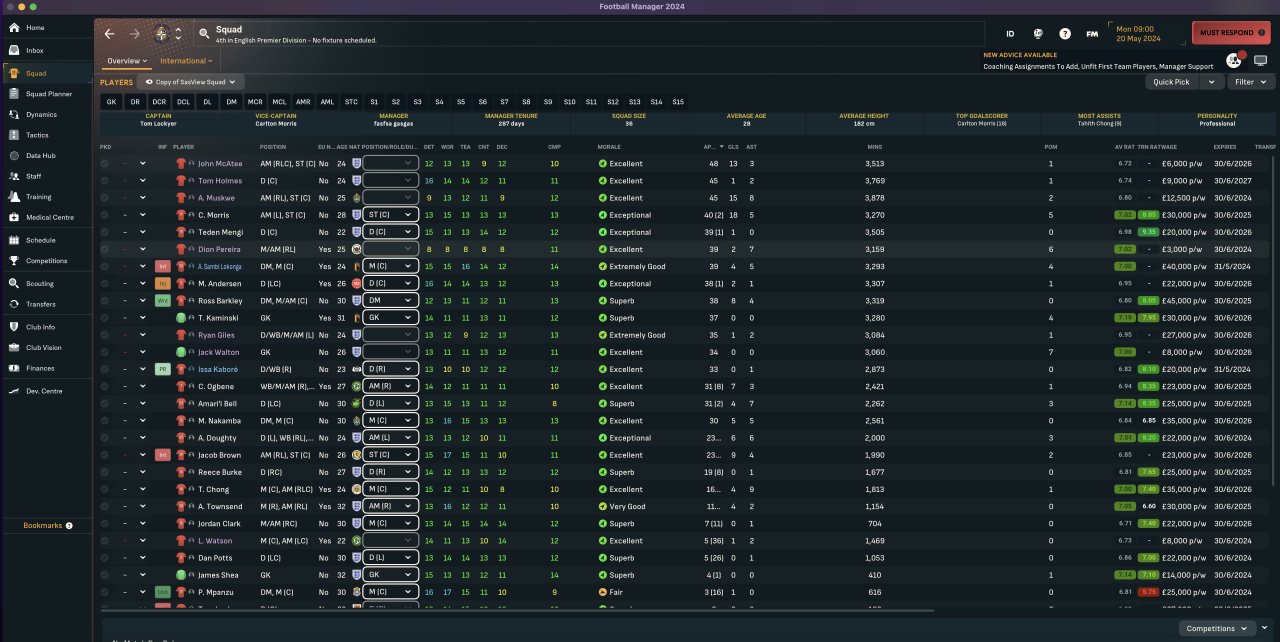Toggle the picked circle for M. Nakamba
The height and width of the screenshot is (642, 1280).
tap(105, 421)
